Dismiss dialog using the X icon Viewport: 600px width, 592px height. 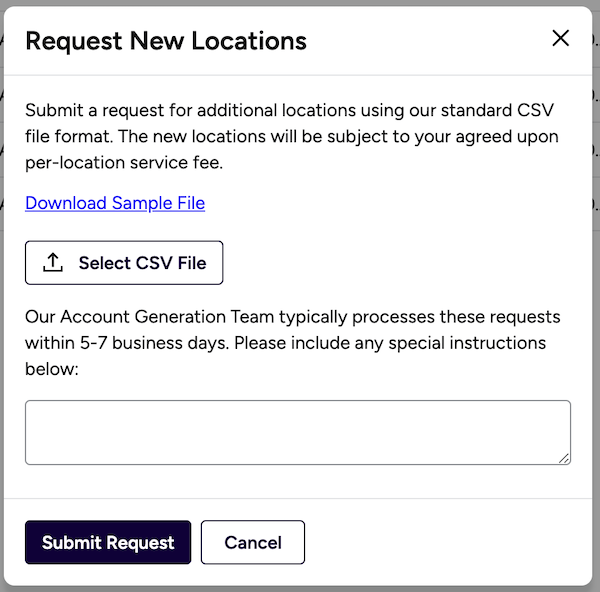point(561,38)
